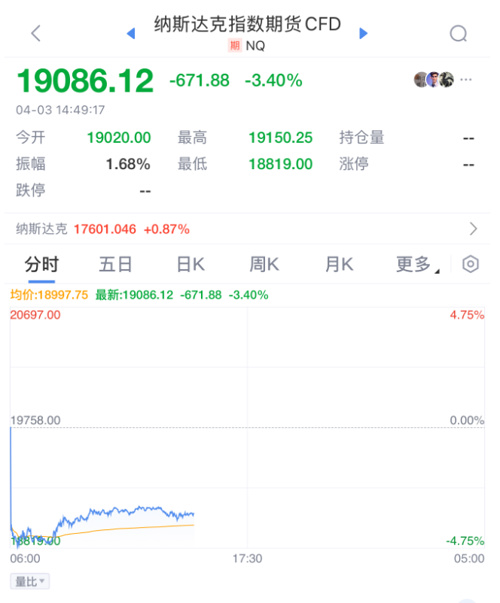Expand the 更多 chart periods menu
The height and width of the screenshot is (603, 500).
click(x=418, y=265)
